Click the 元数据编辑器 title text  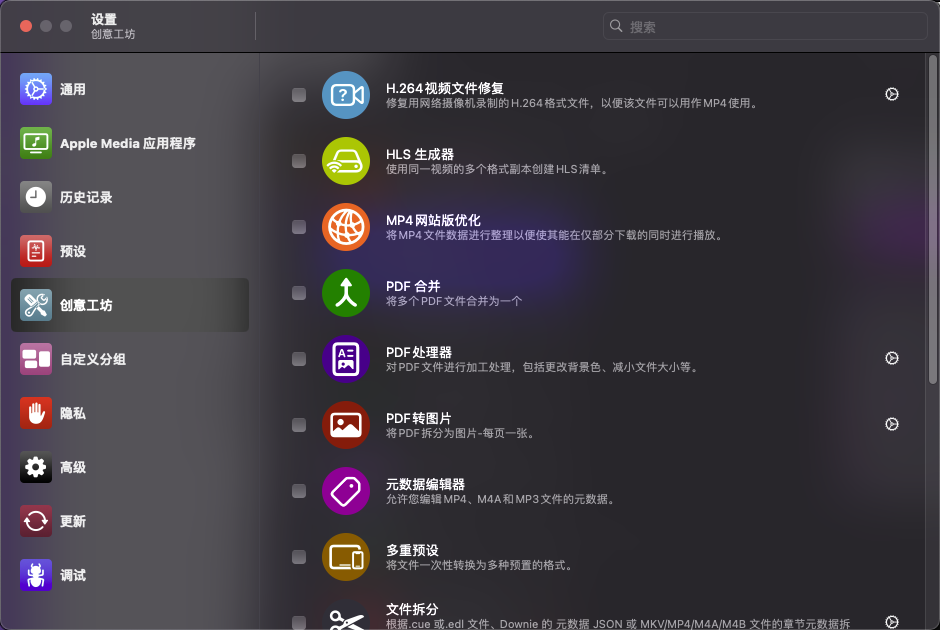[425, 484]
